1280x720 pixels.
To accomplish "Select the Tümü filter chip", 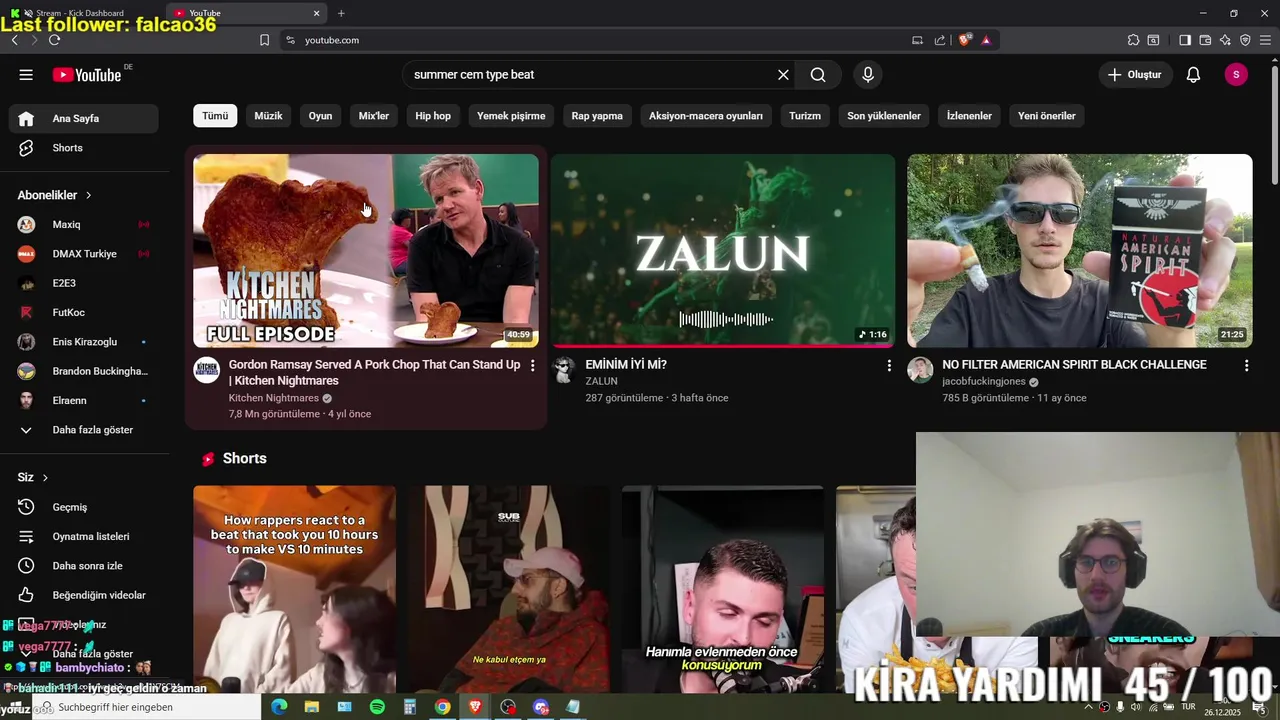I will pos(215,116).
